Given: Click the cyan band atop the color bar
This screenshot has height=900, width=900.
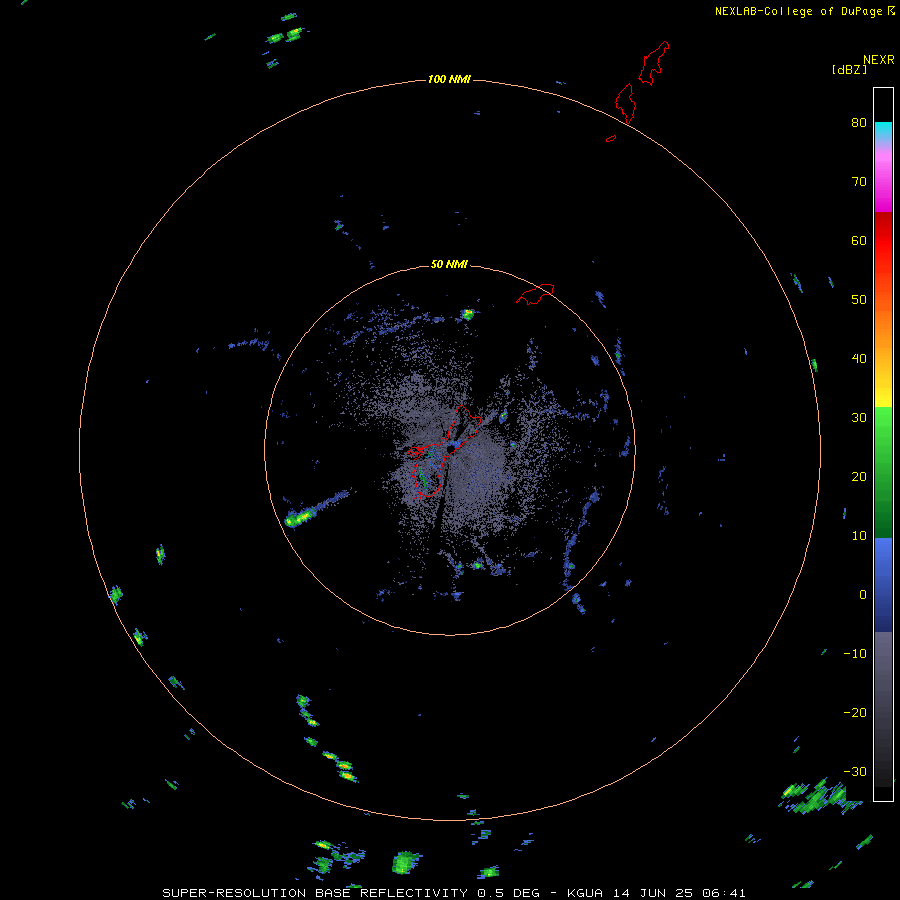Looking at the screenshot, I should [x=883, y=131].
